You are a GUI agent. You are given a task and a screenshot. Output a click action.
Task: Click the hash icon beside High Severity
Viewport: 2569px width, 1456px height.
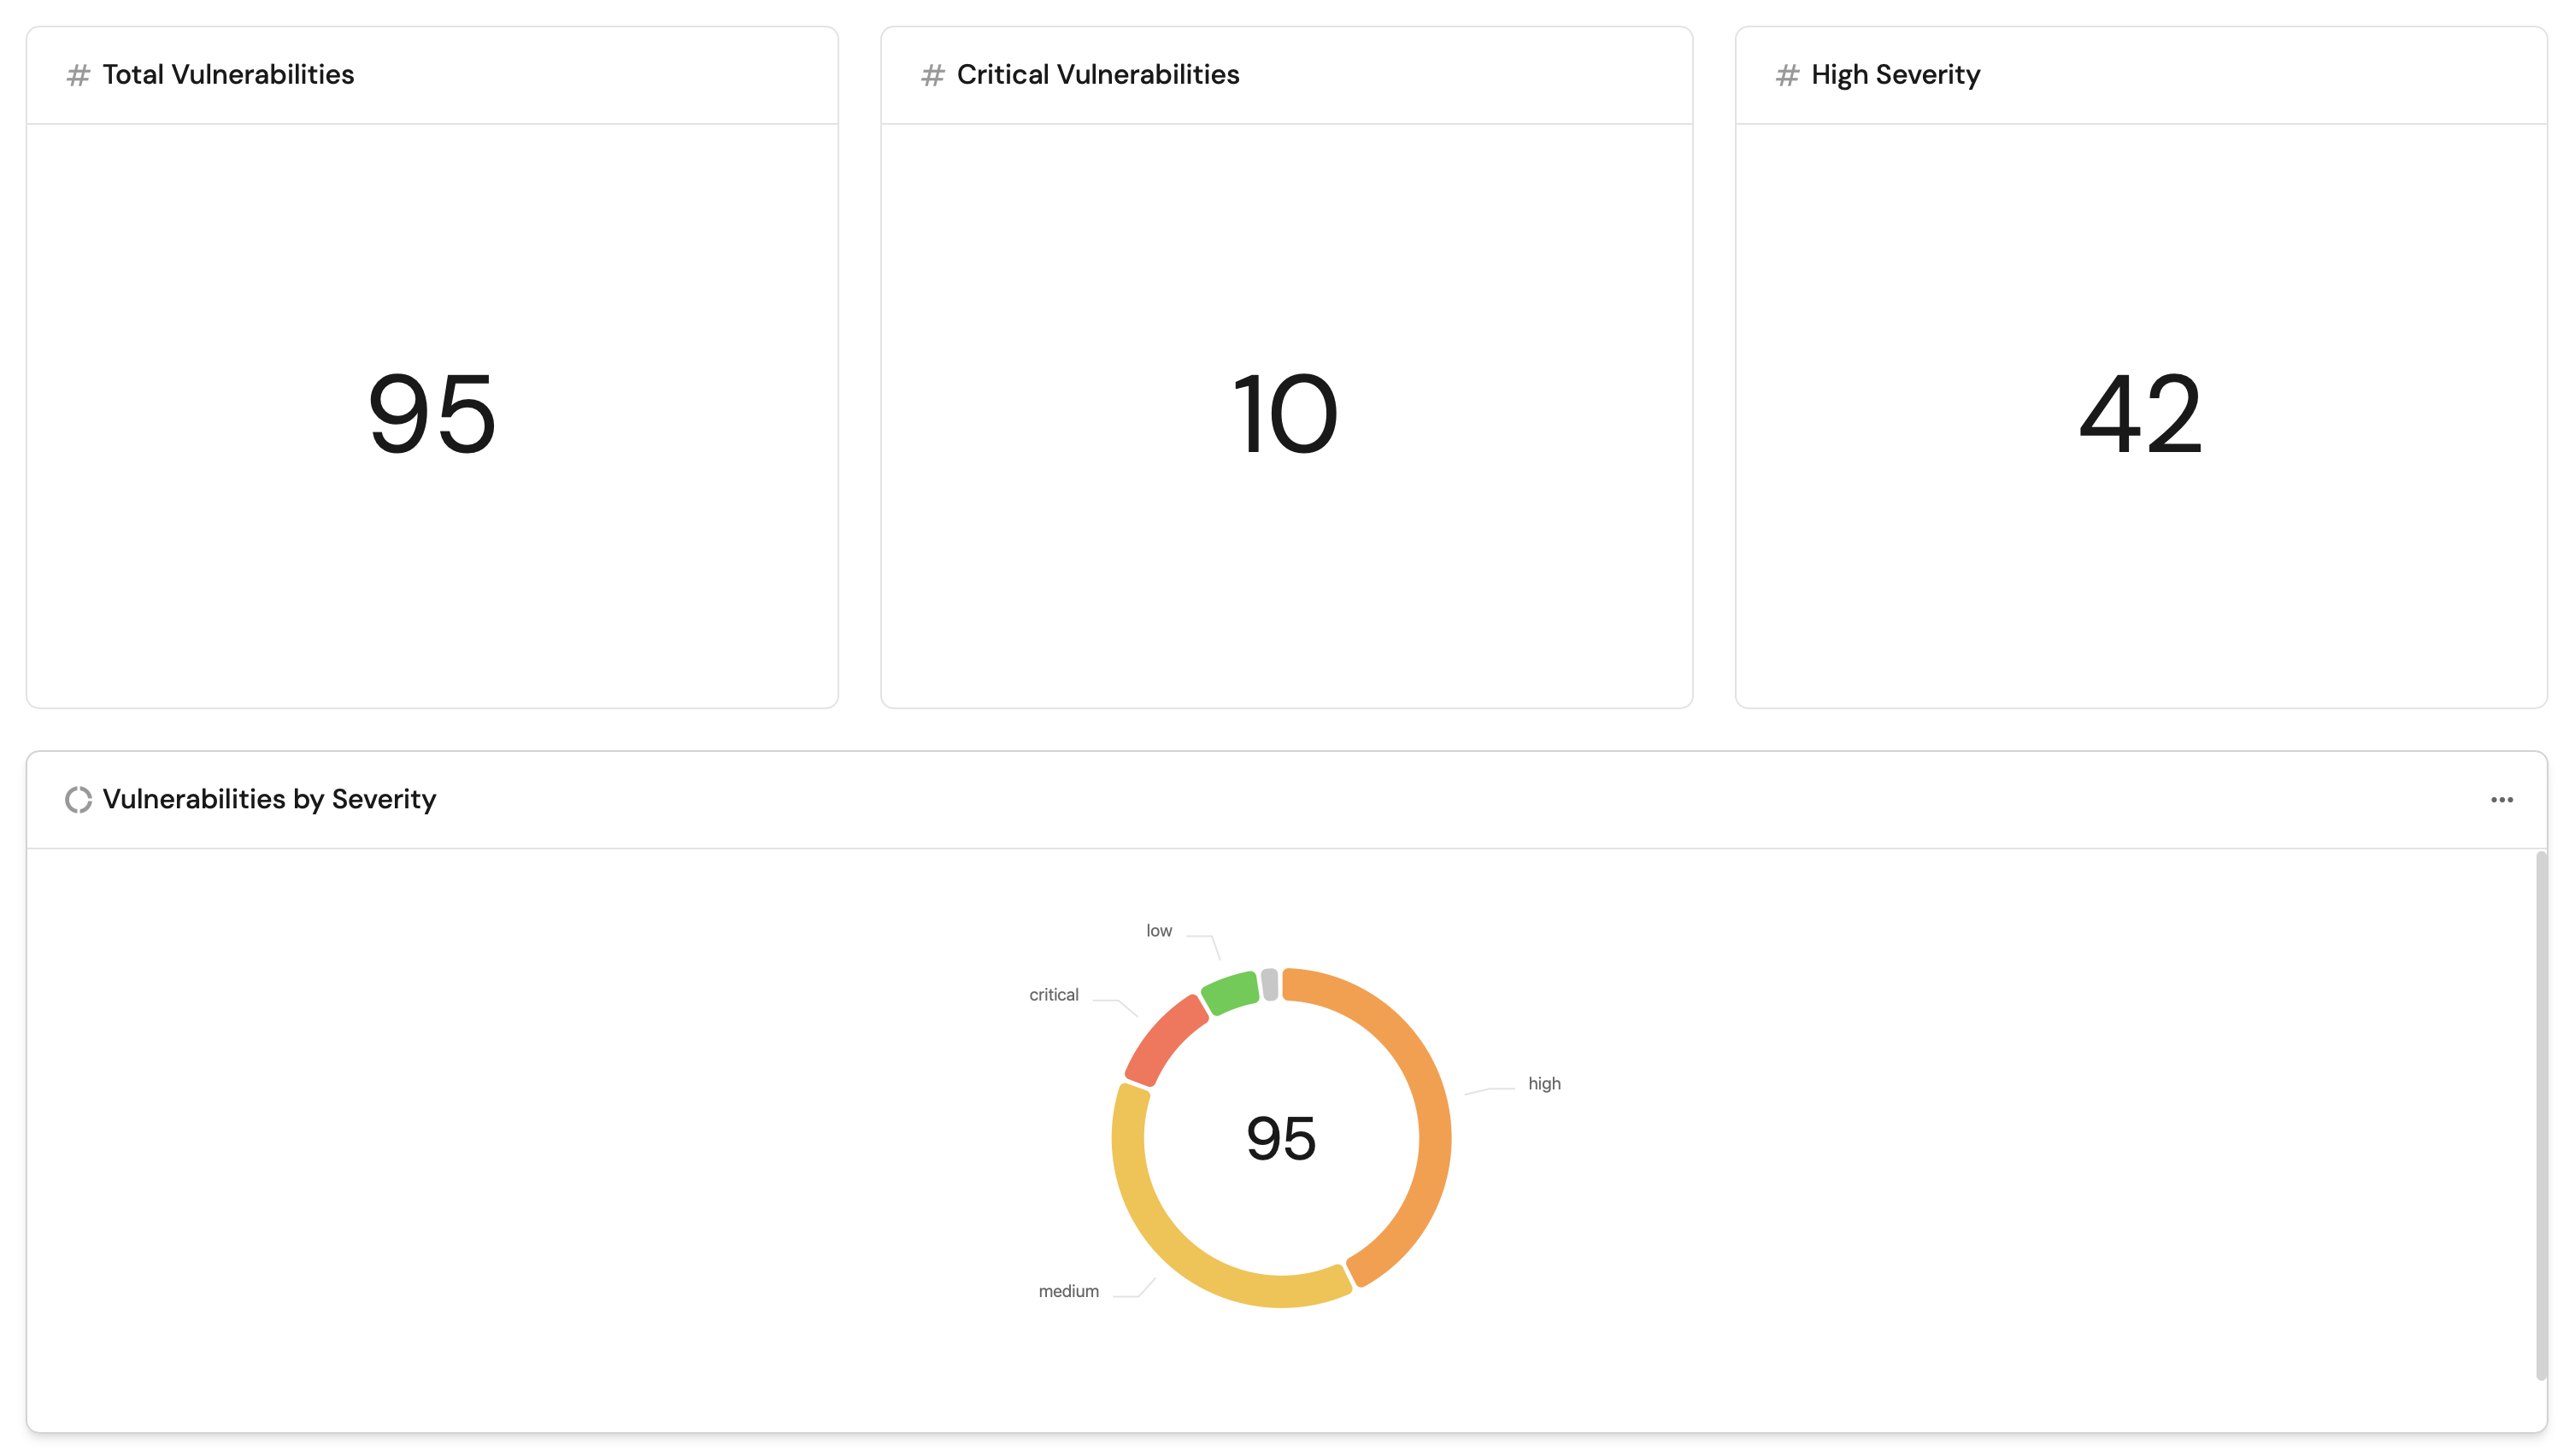[x=1786, y=75]
